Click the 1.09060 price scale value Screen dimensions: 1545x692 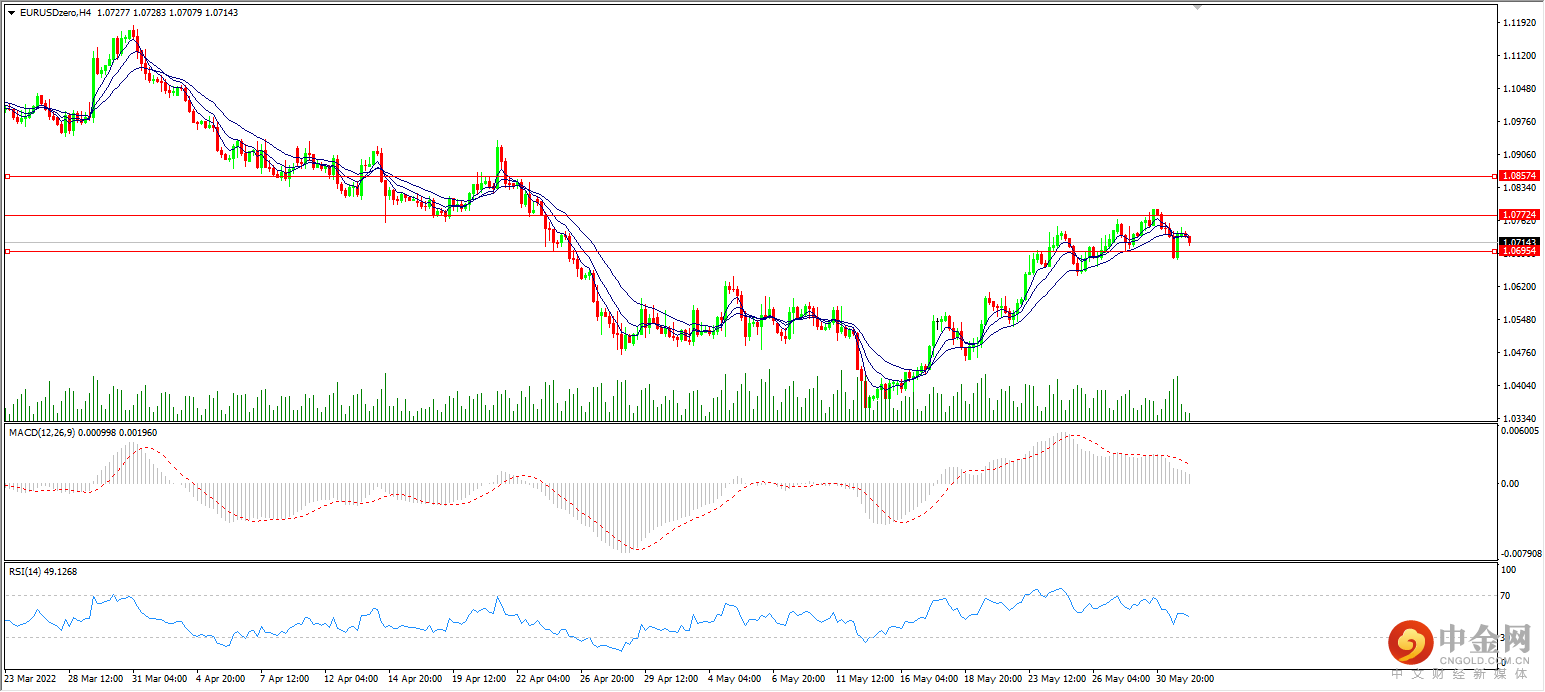1520,155
